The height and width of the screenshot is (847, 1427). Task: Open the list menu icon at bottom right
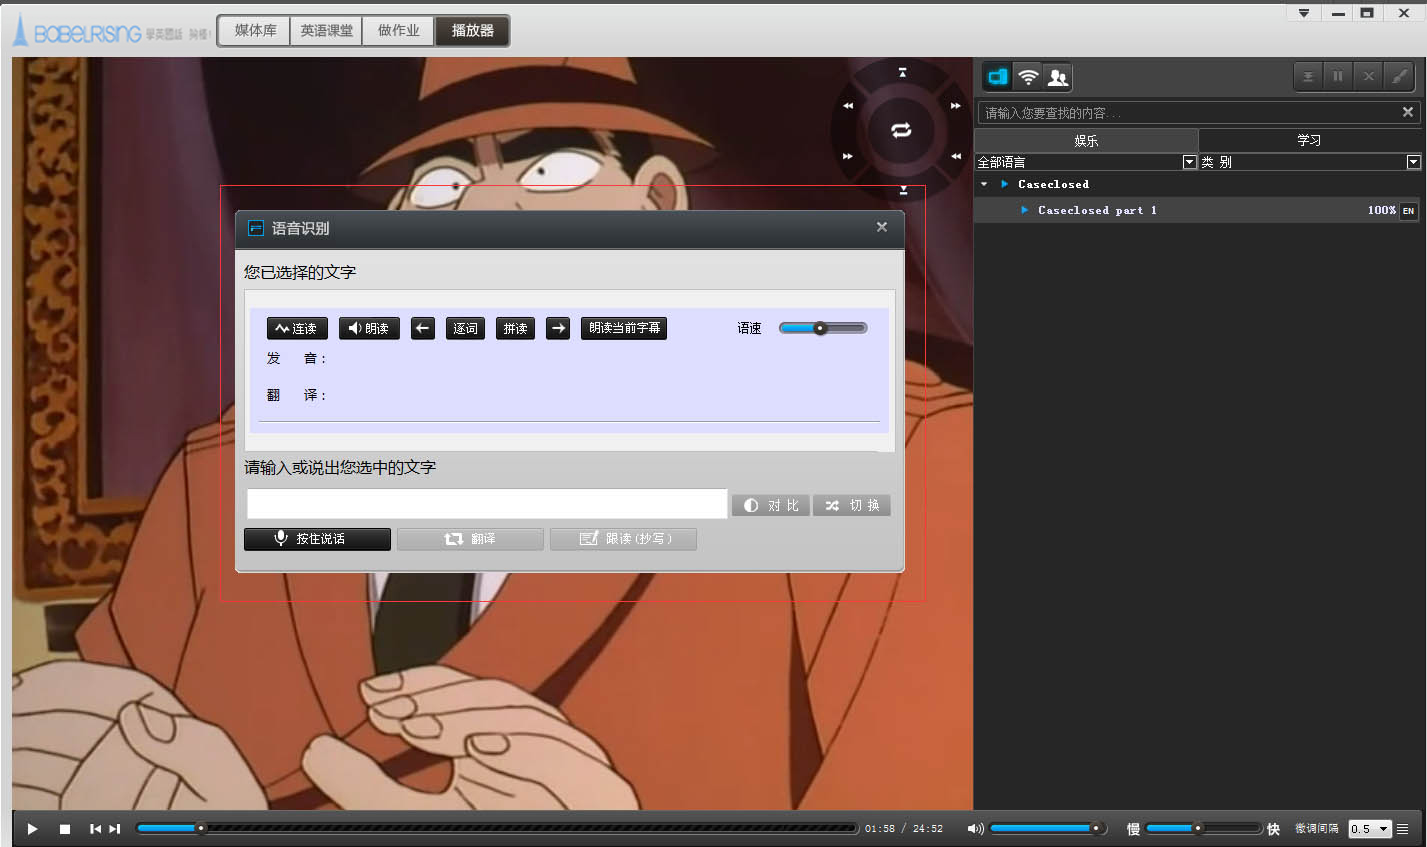click(1402, 829)
